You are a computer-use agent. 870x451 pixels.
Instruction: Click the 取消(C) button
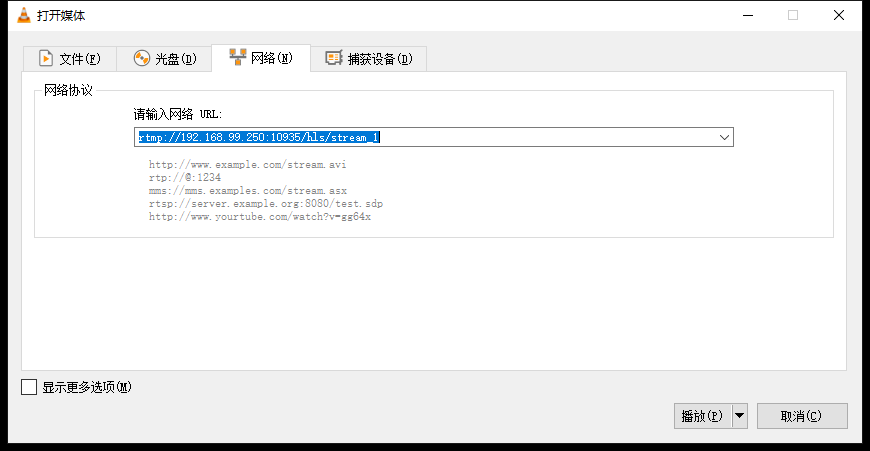click(x=802, y=416)
